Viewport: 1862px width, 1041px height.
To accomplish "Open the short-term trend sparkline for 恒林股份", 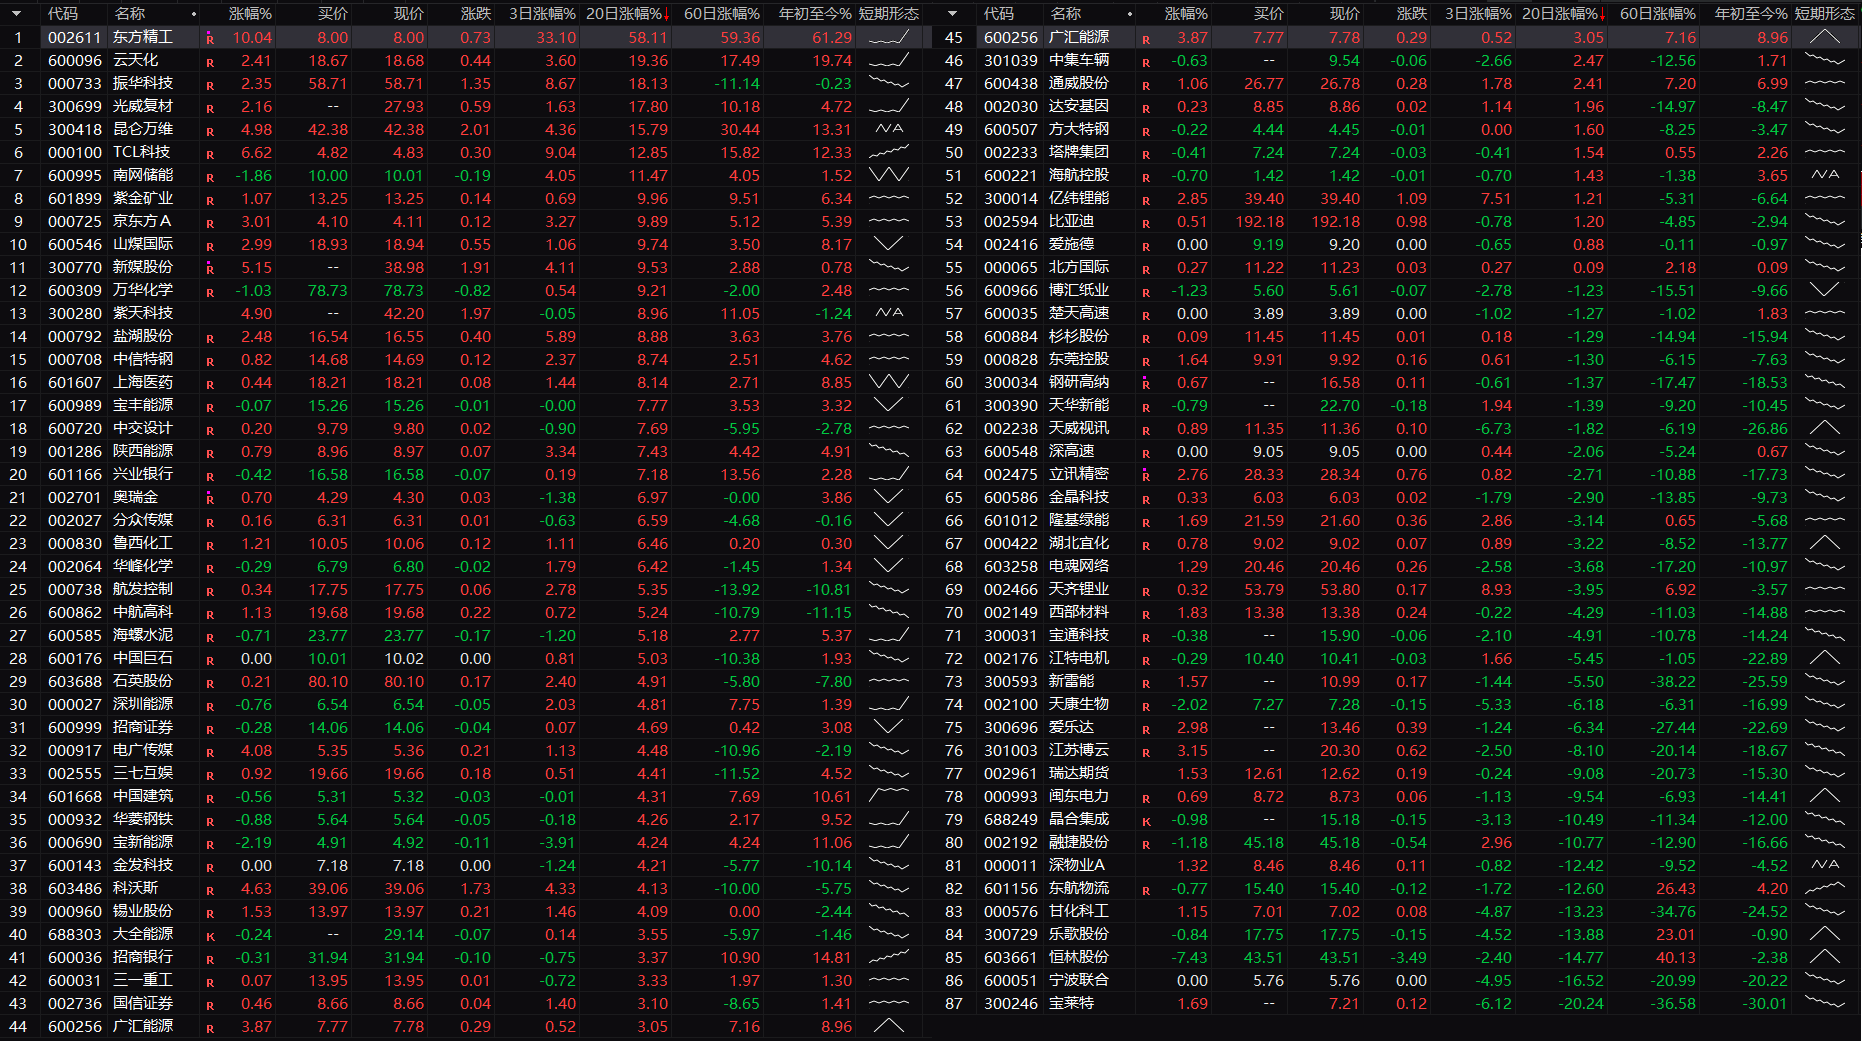I will (x=1825, y=957).
